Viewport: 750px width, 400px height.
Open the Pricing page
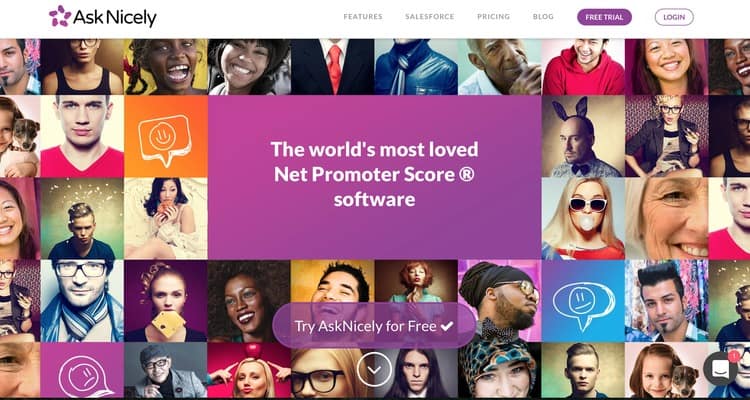coord(494,17)
